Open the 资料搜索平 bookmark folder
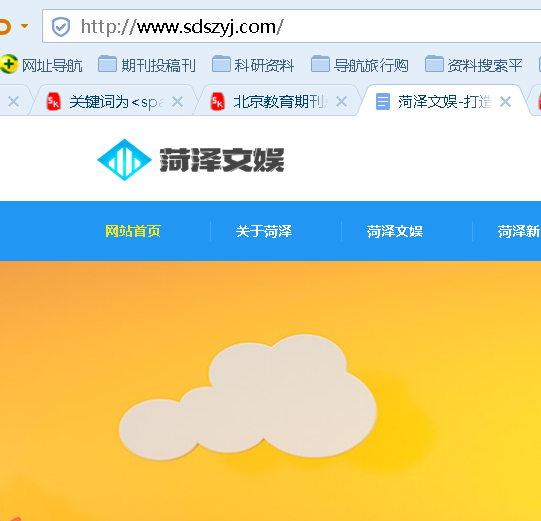 tap(473, 65)
